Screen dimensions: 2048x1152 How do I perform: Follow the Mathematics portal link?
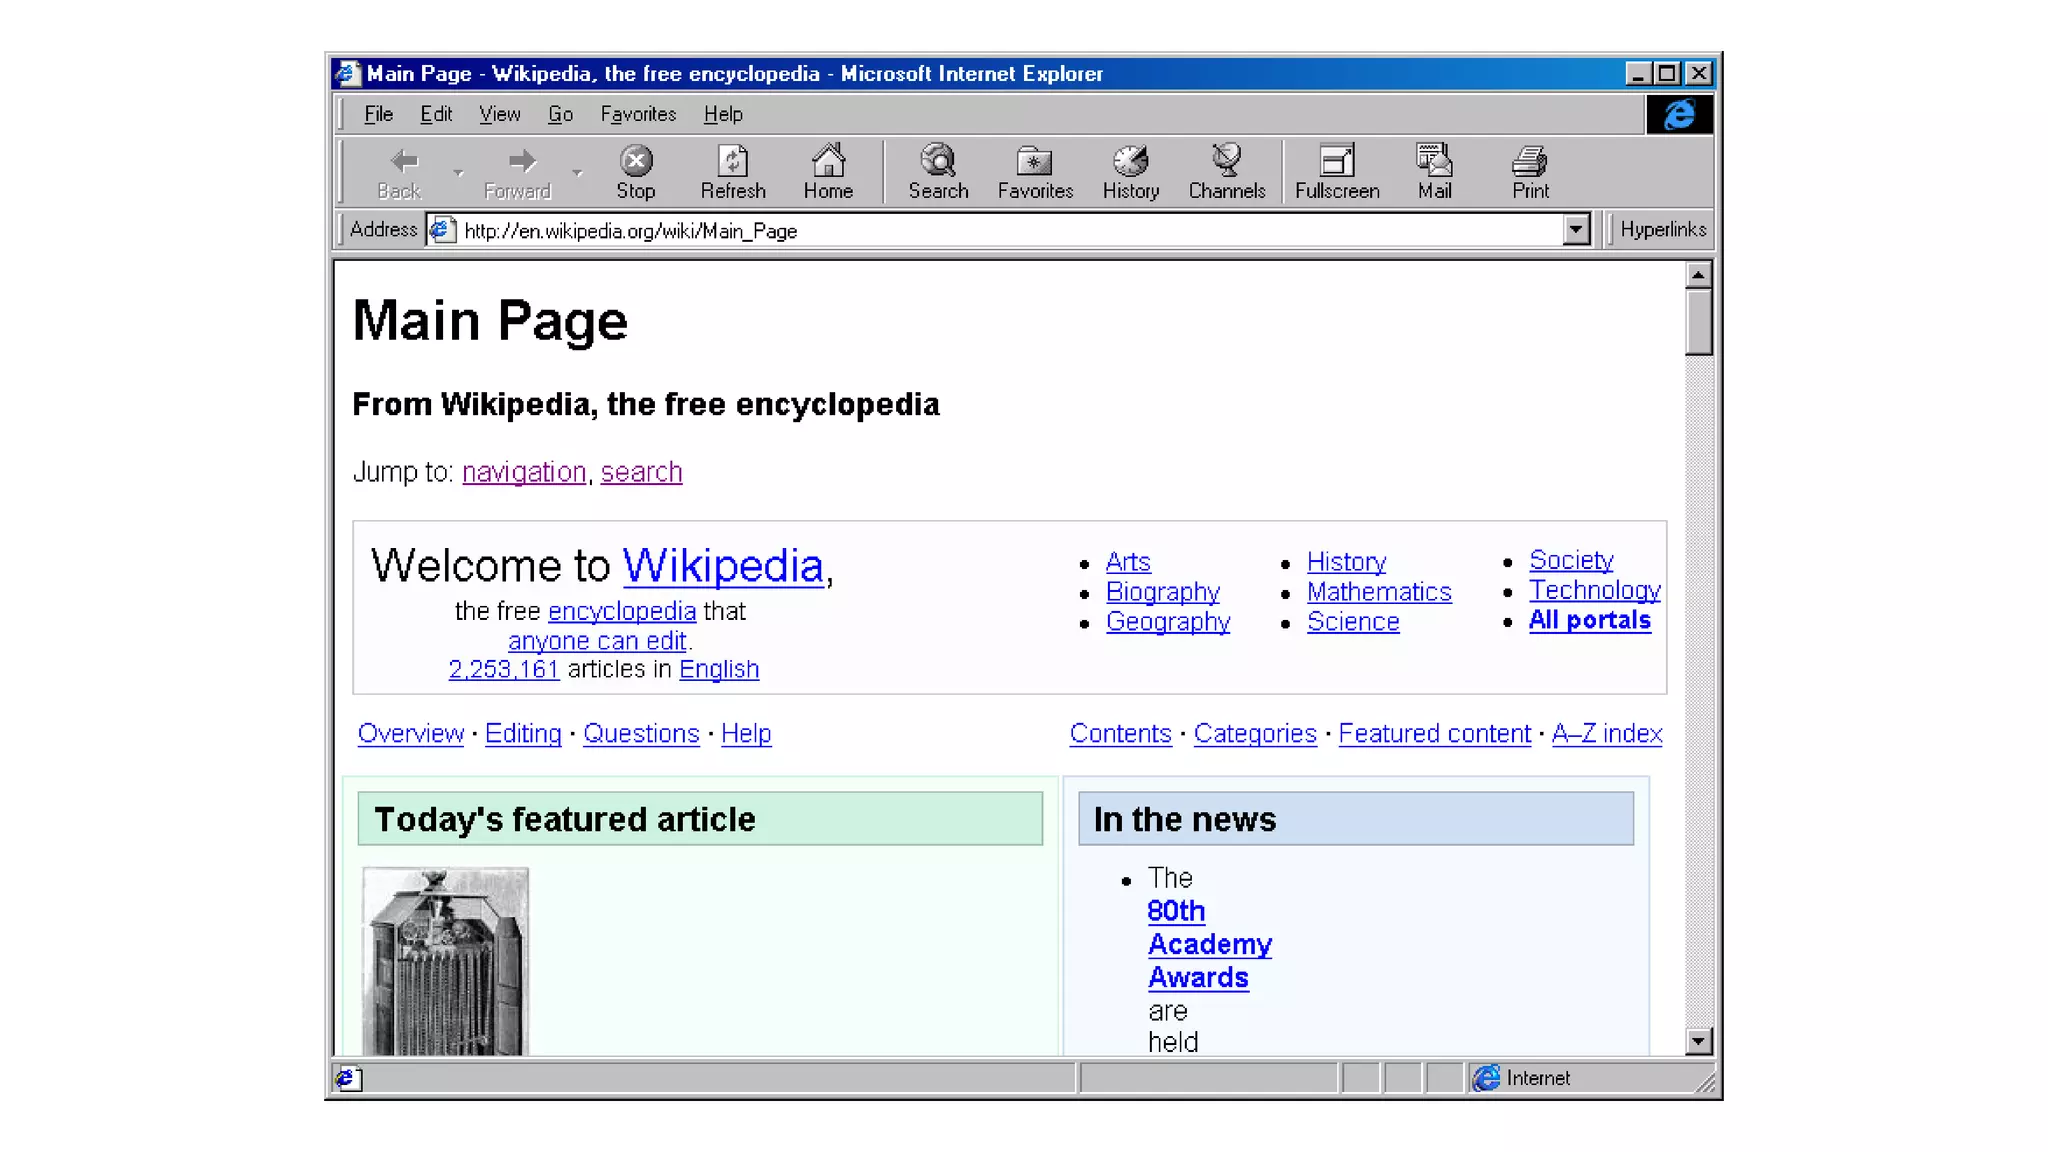pyautogui.click(x=1379, y=592)
